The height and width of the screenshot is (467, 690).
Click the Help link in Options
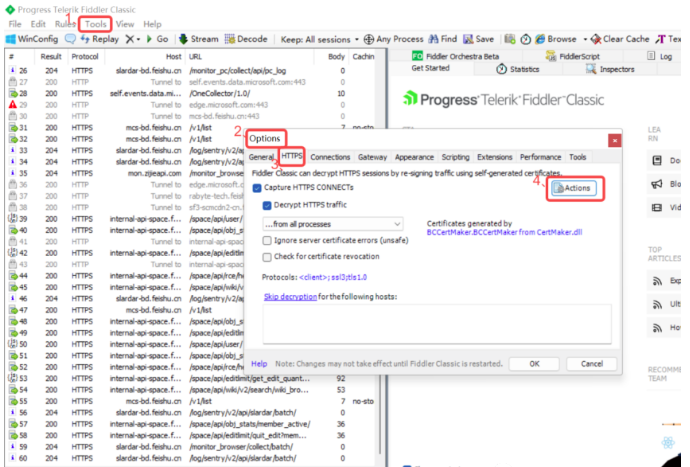(259, 364)
